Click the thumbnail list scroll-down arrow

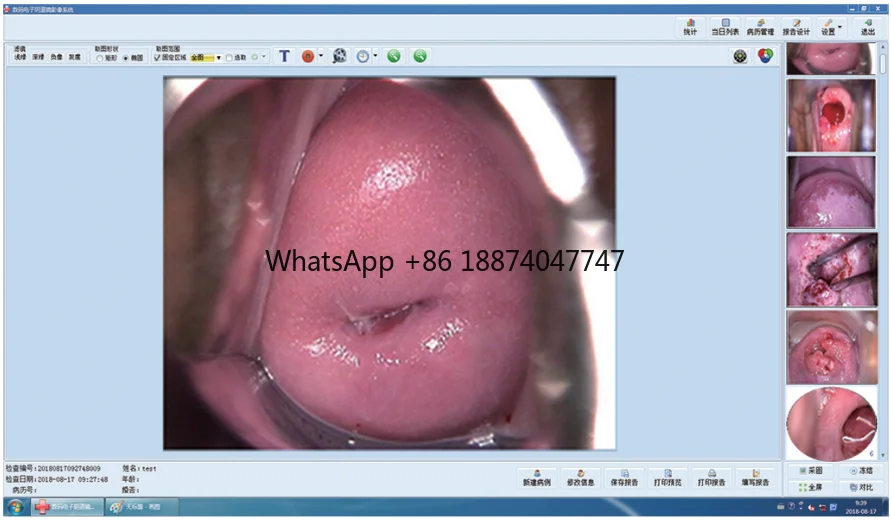(x=883, y=455)
